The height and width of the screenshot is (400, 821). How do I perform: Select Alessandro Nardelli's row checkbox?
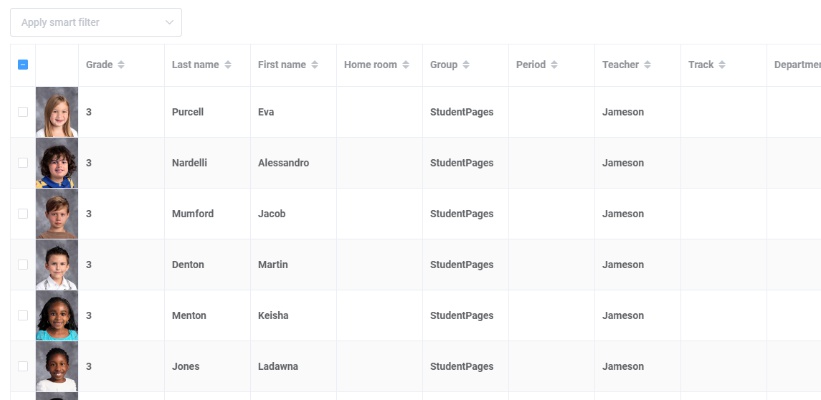(x=23, y=163)
